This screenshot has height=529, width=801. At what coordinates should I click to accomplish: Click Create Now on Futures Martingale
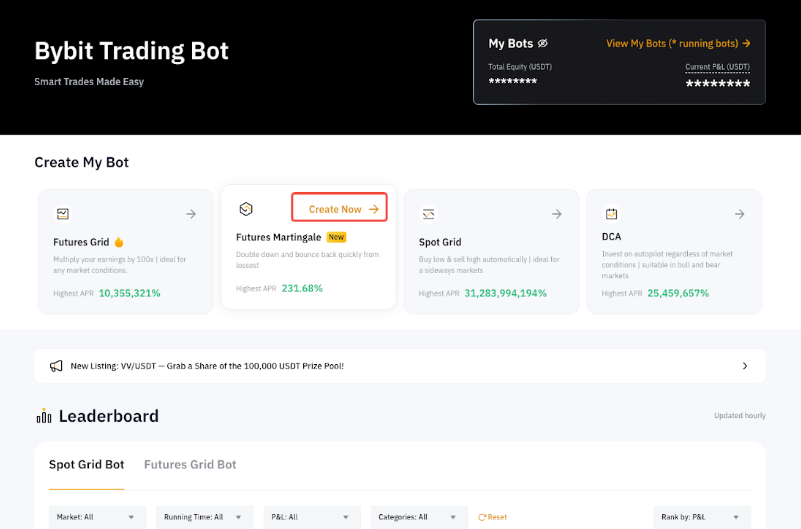coord(339,209)
